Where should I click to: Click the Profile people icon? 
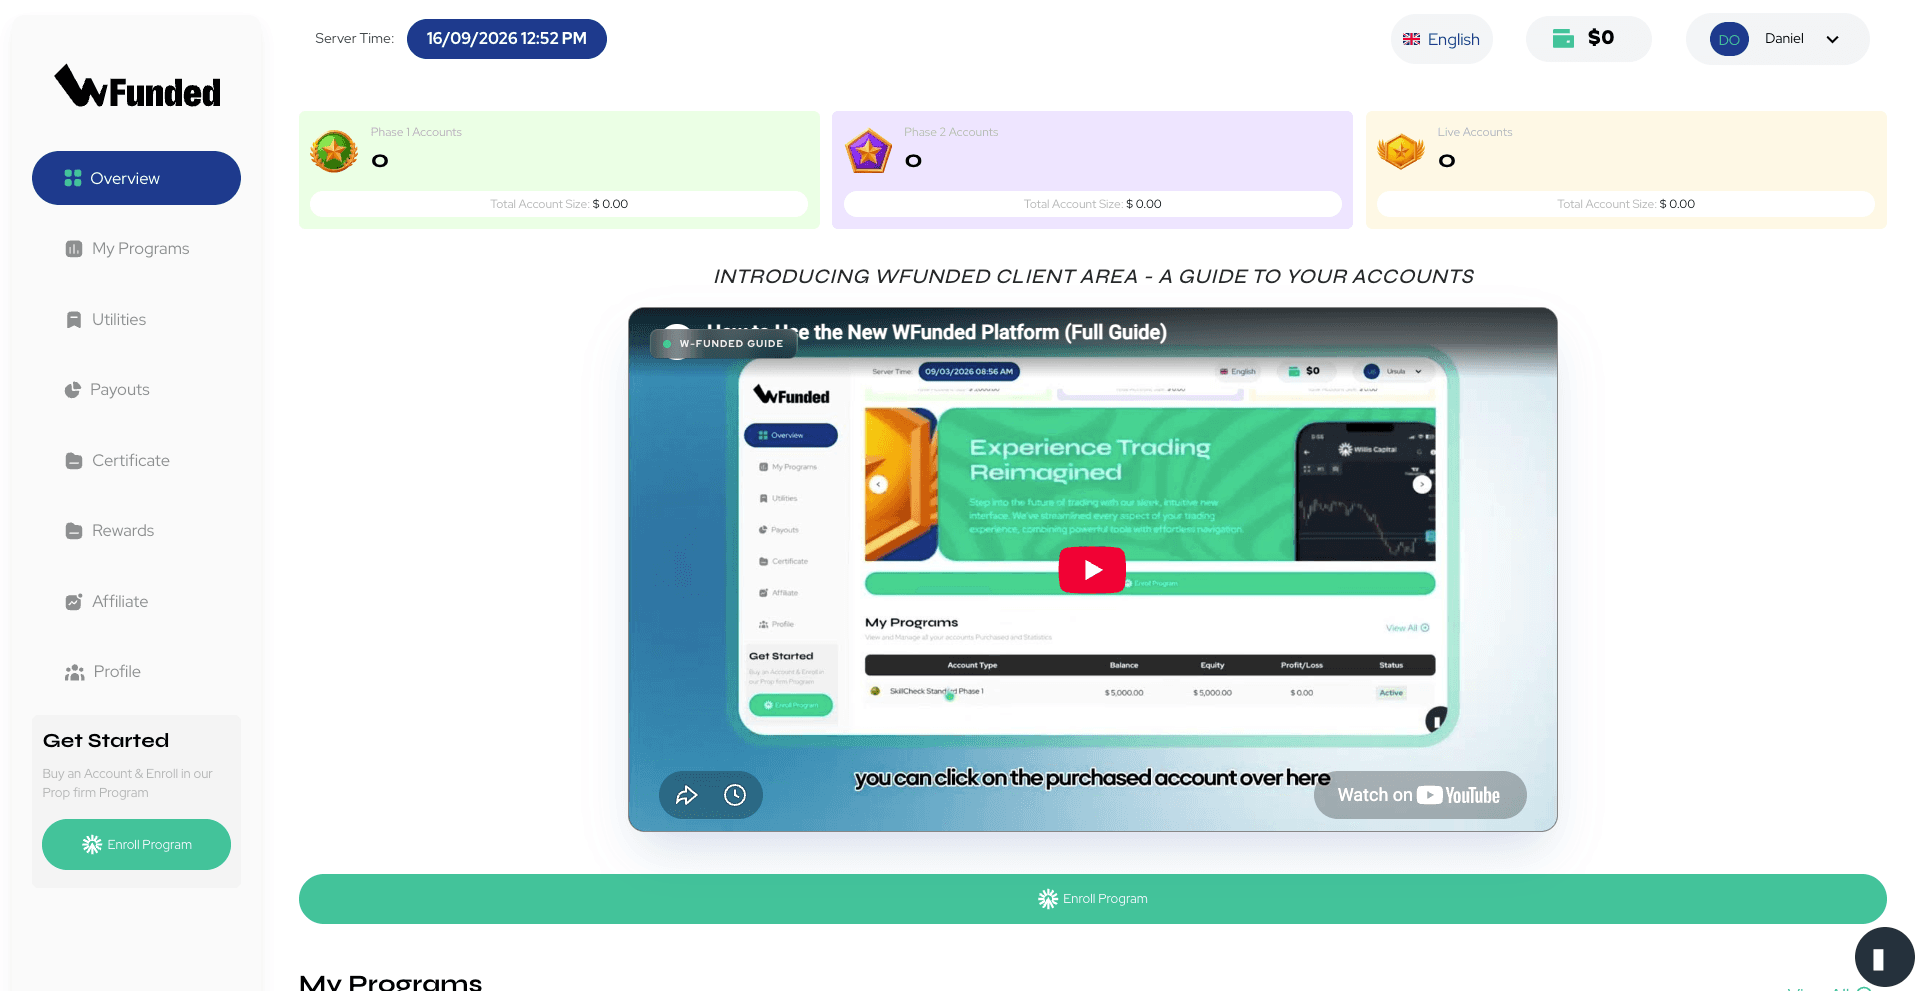pos(75,673)
